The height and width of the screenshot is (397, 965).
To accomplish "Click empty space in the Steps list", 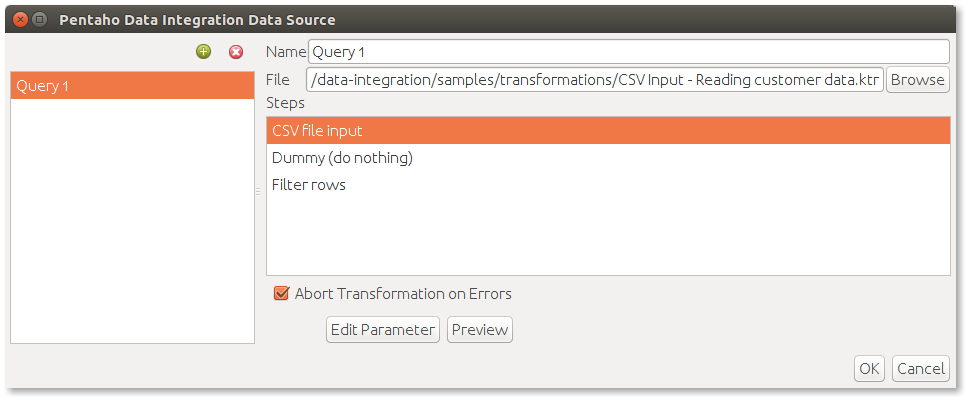I will 608,237.
